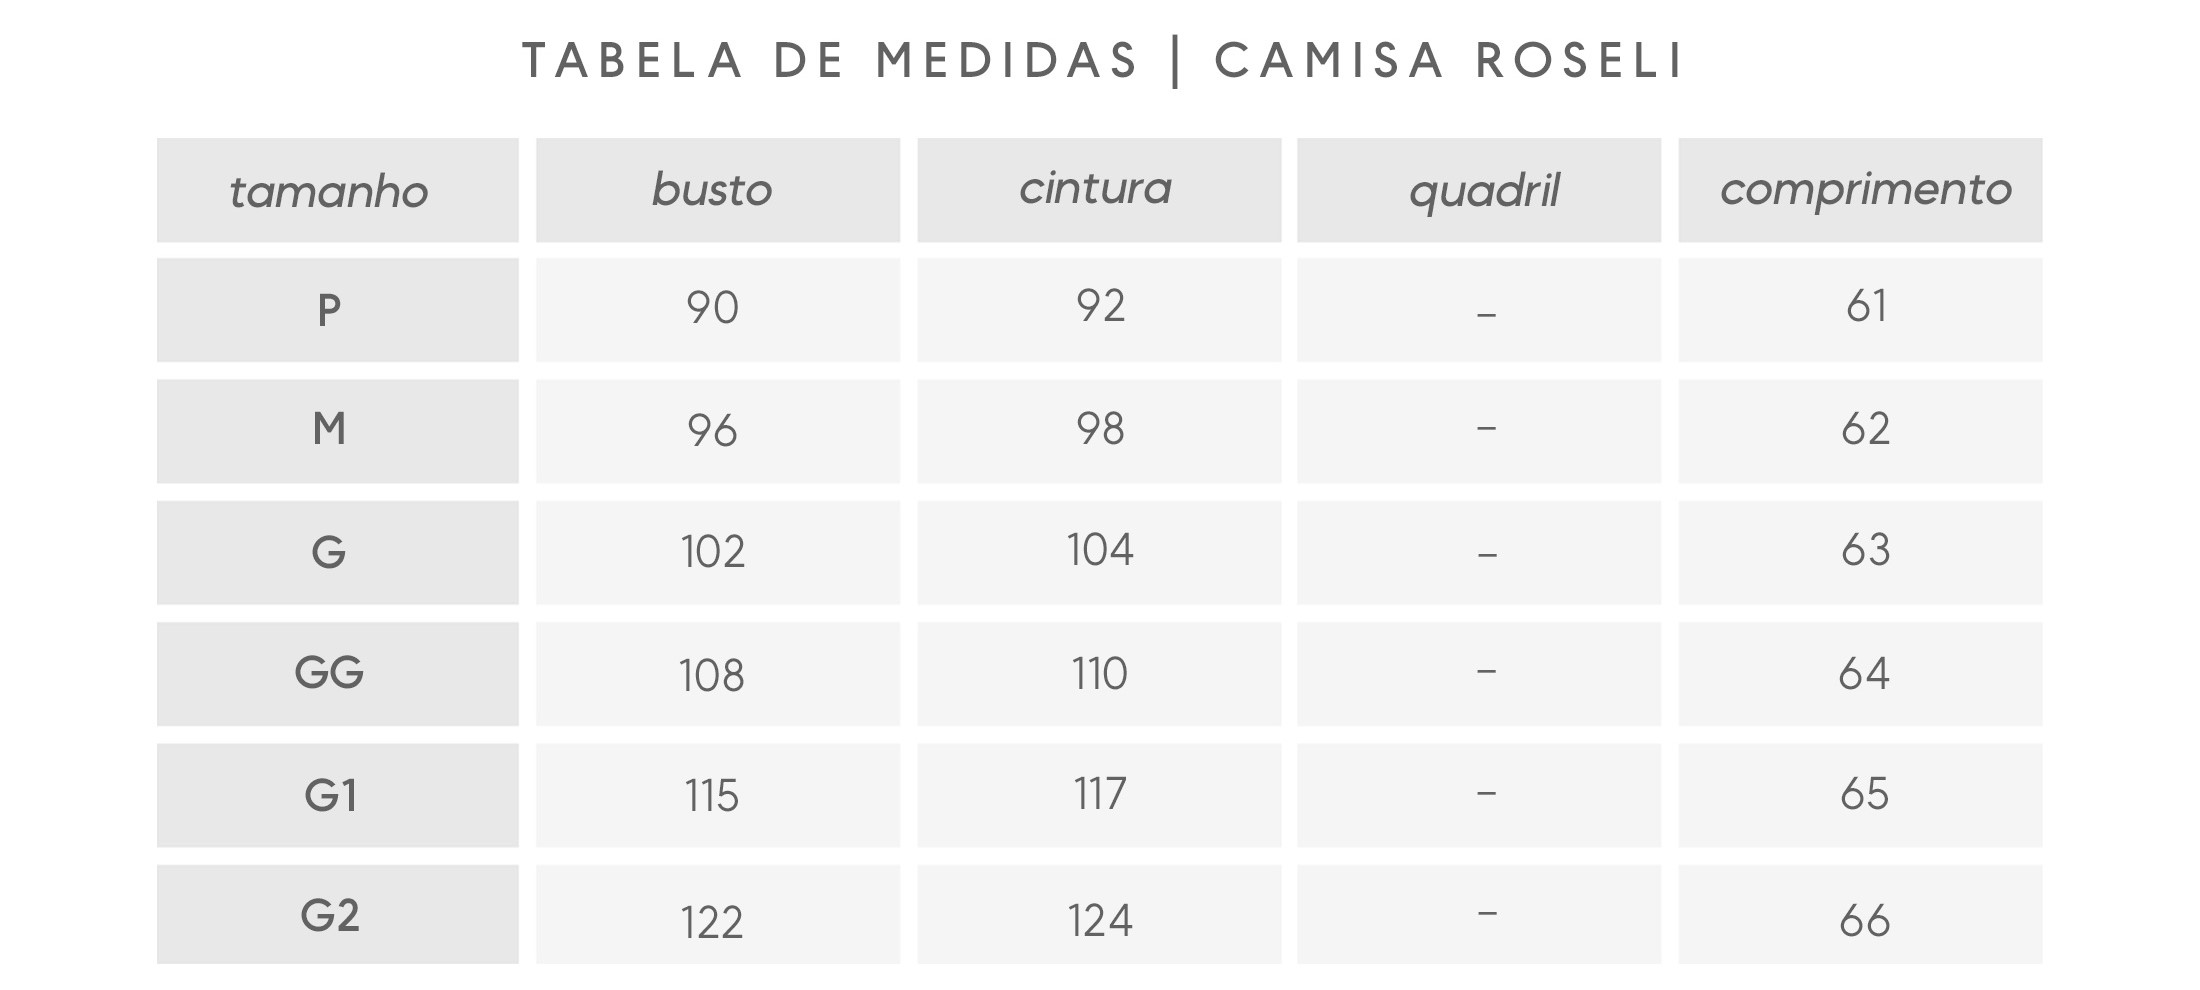Select the 'comprimento' column header
This screenshot has height=990, width=2200.
[1865, 190]
